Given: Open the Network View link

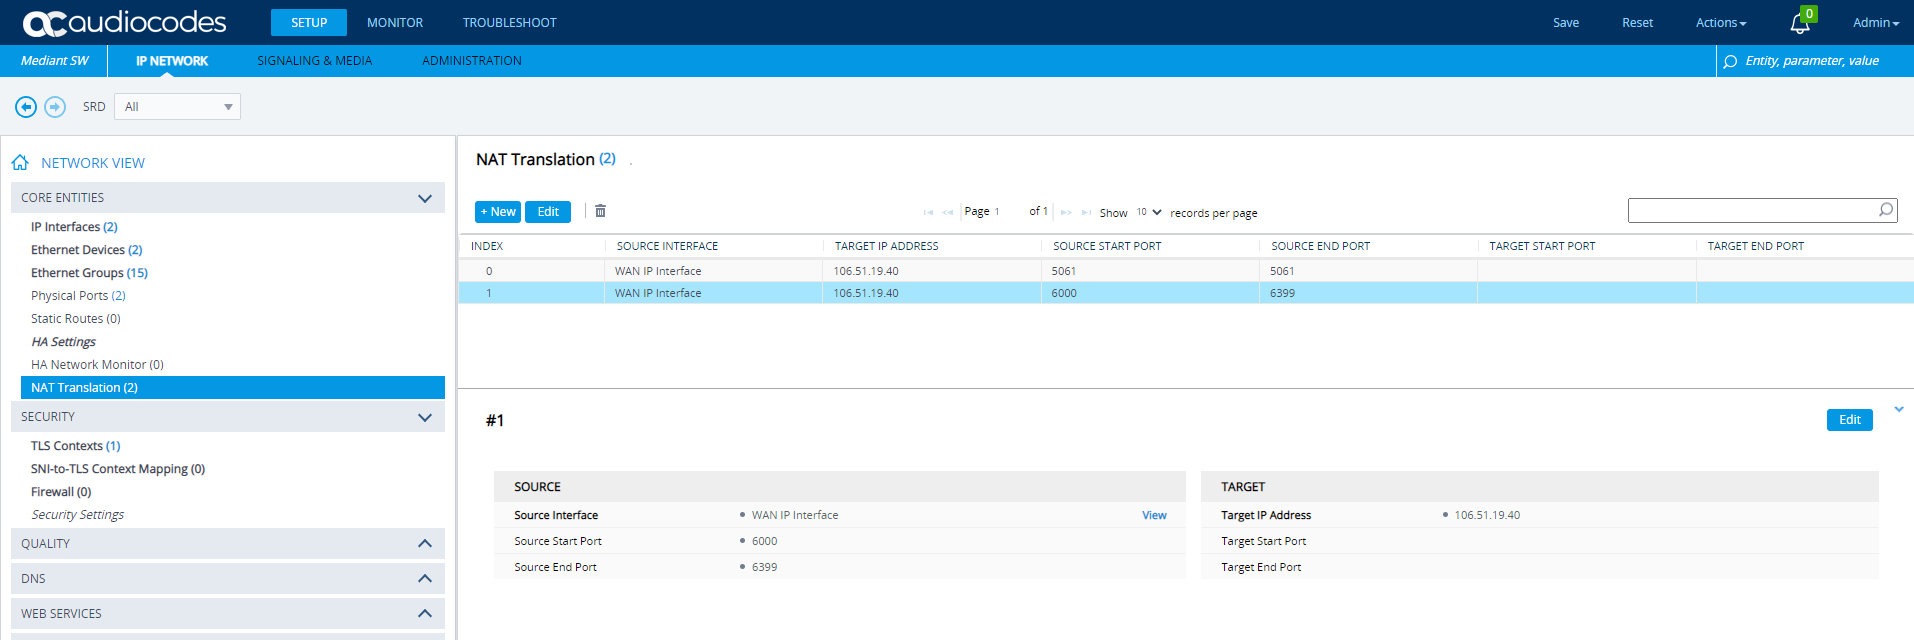Looking at the screenshot, I should [93, 163].
